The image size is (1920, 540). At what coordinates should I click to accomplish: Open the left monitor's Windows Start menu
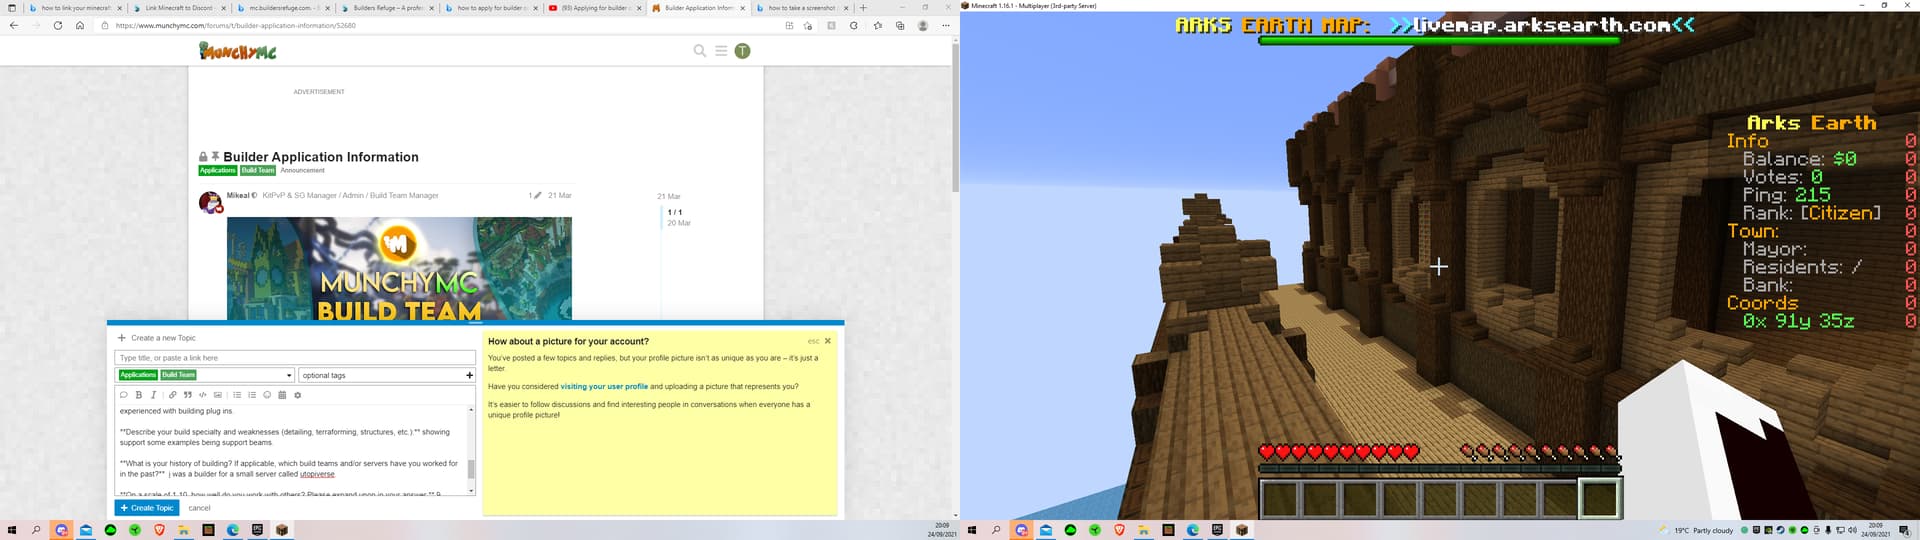[12, 530]
